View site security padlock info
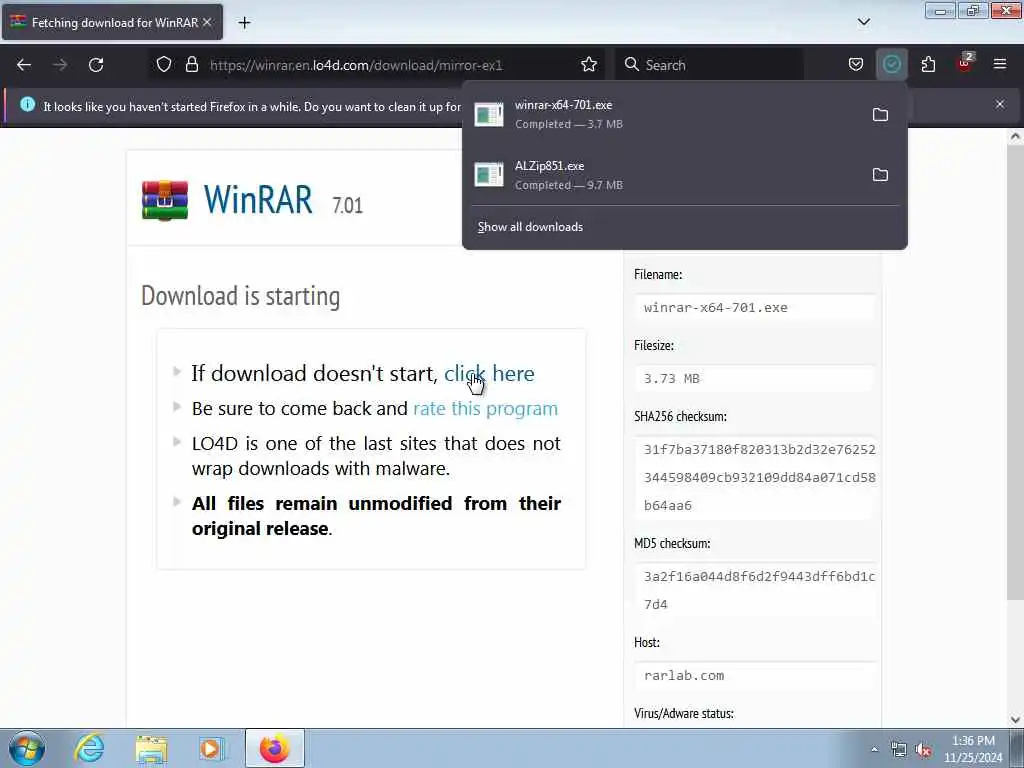This screenshot has width=1024, height=768. 191,64
